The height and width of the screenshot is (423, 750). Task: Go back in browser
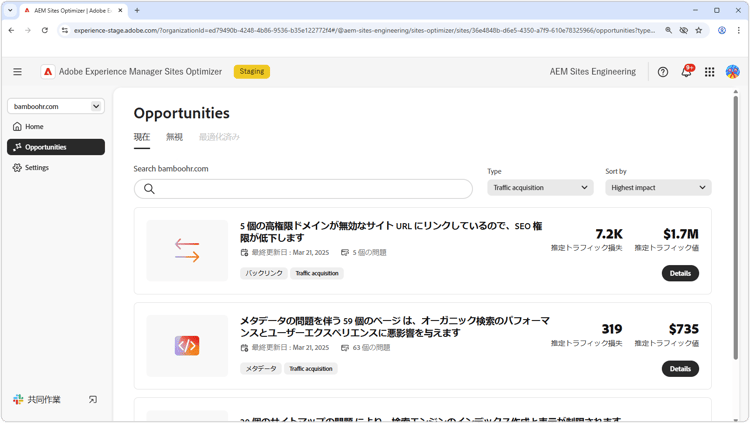tap(11, 30)
